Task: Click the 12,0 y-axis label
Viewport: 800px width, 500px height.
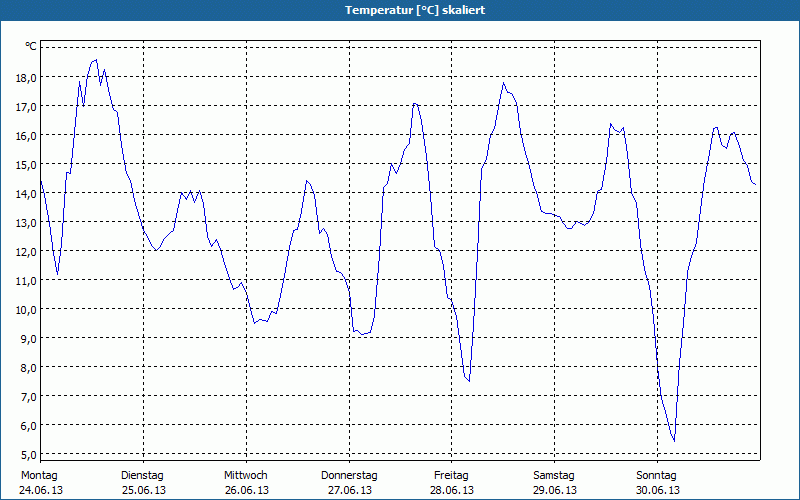Action: tap(27, 252)
